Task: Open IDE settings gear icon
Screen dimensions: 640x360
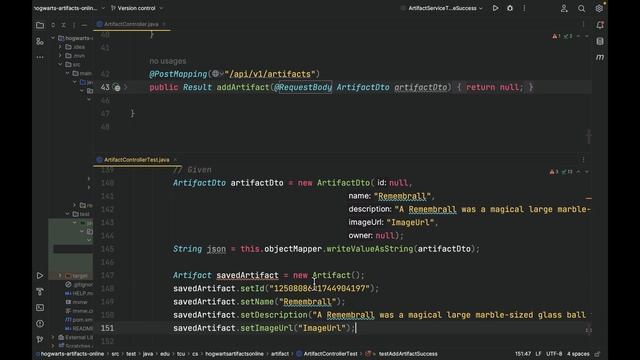Action: [599, 8]
